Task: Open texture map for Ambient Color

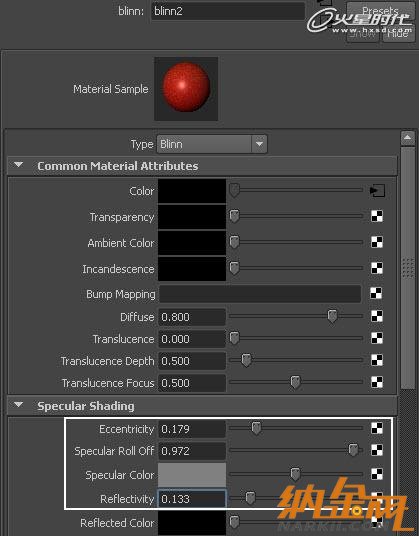Action: tap(377, 242)
